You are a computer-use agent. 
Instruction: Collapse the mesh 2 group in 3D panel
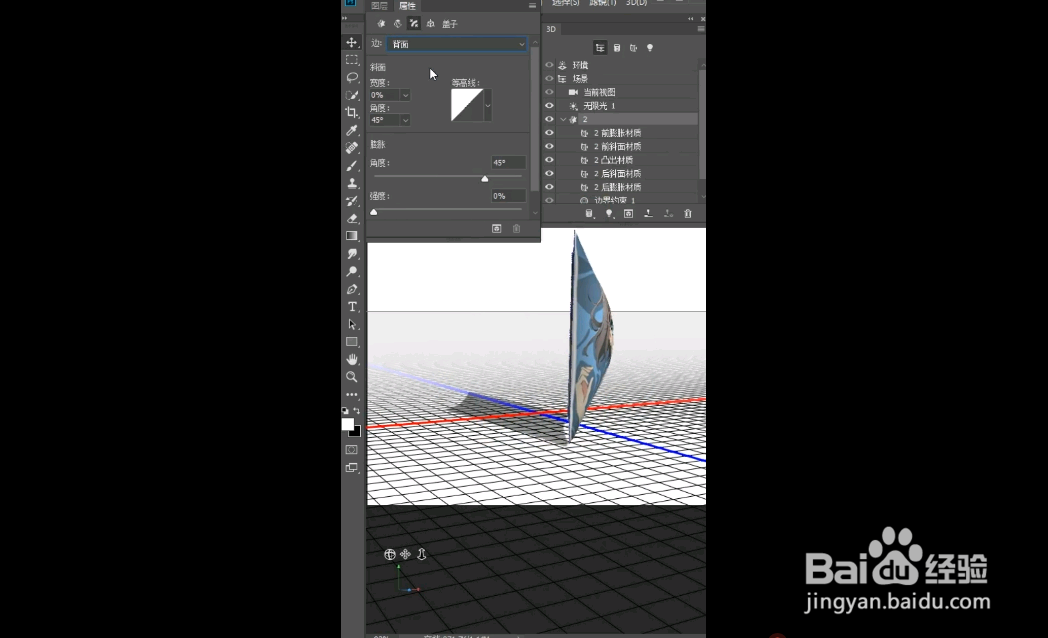coord(563,119)
